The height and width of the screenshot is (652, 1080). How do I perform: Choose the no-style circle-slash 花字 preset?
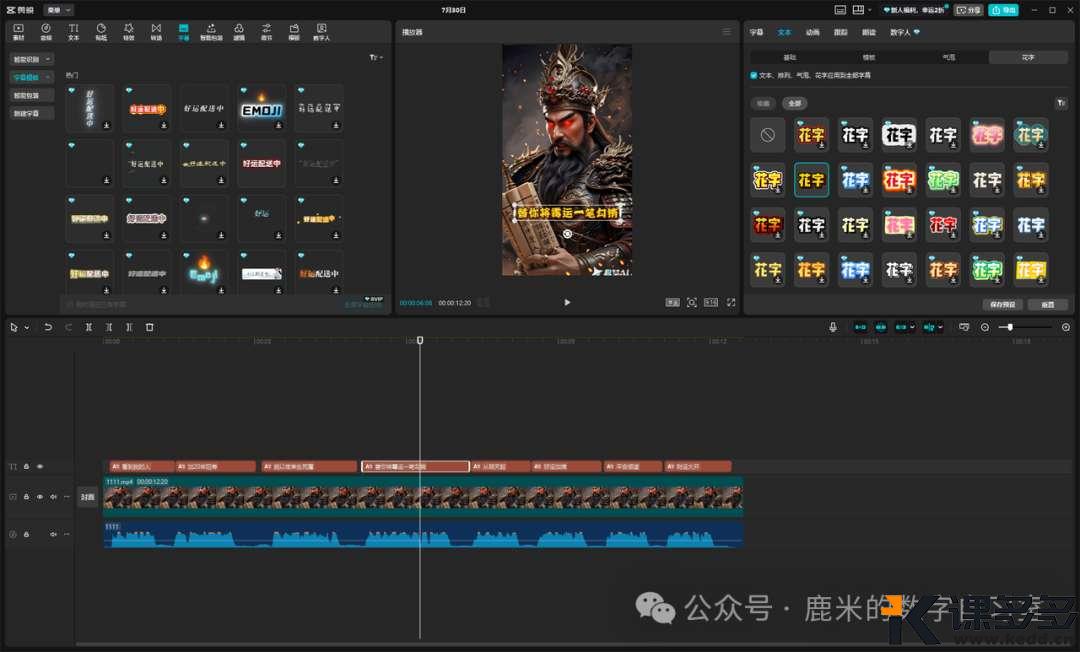click(x=767, y=135)
